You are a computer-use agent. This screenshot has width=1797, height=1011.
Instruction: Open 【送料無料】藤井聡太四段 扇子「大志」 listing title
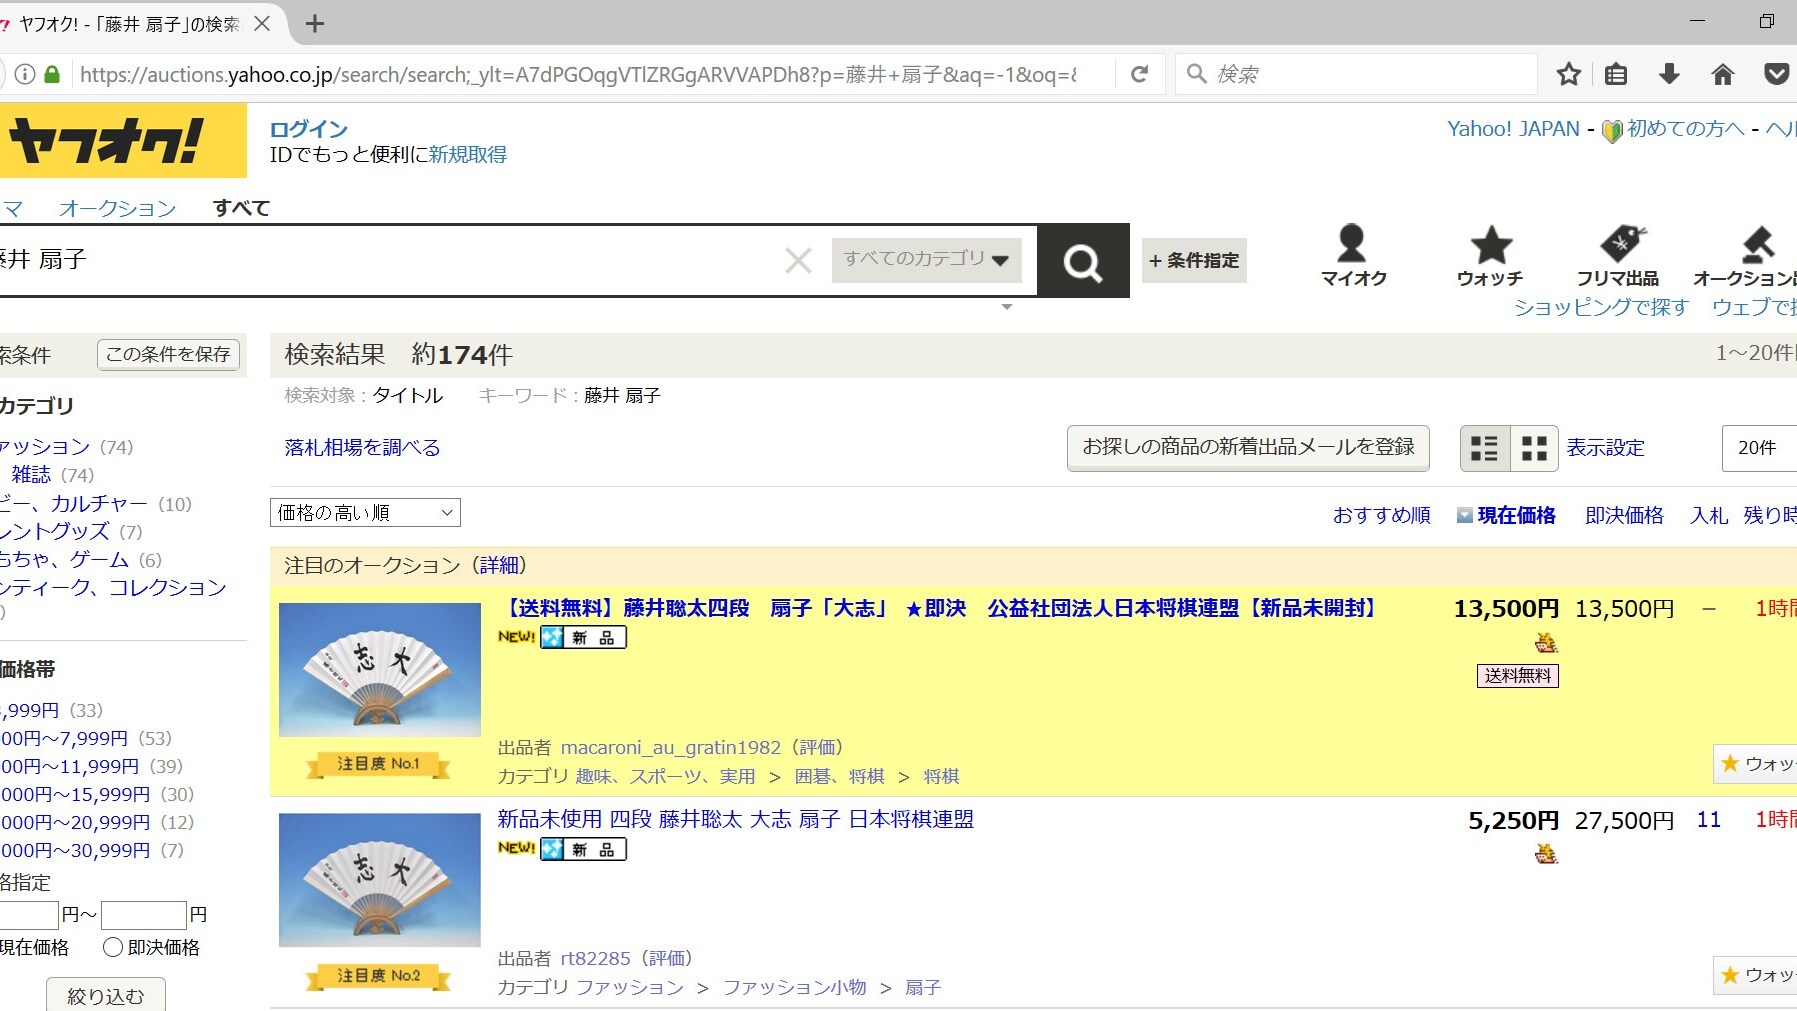(x=940, y=608)
